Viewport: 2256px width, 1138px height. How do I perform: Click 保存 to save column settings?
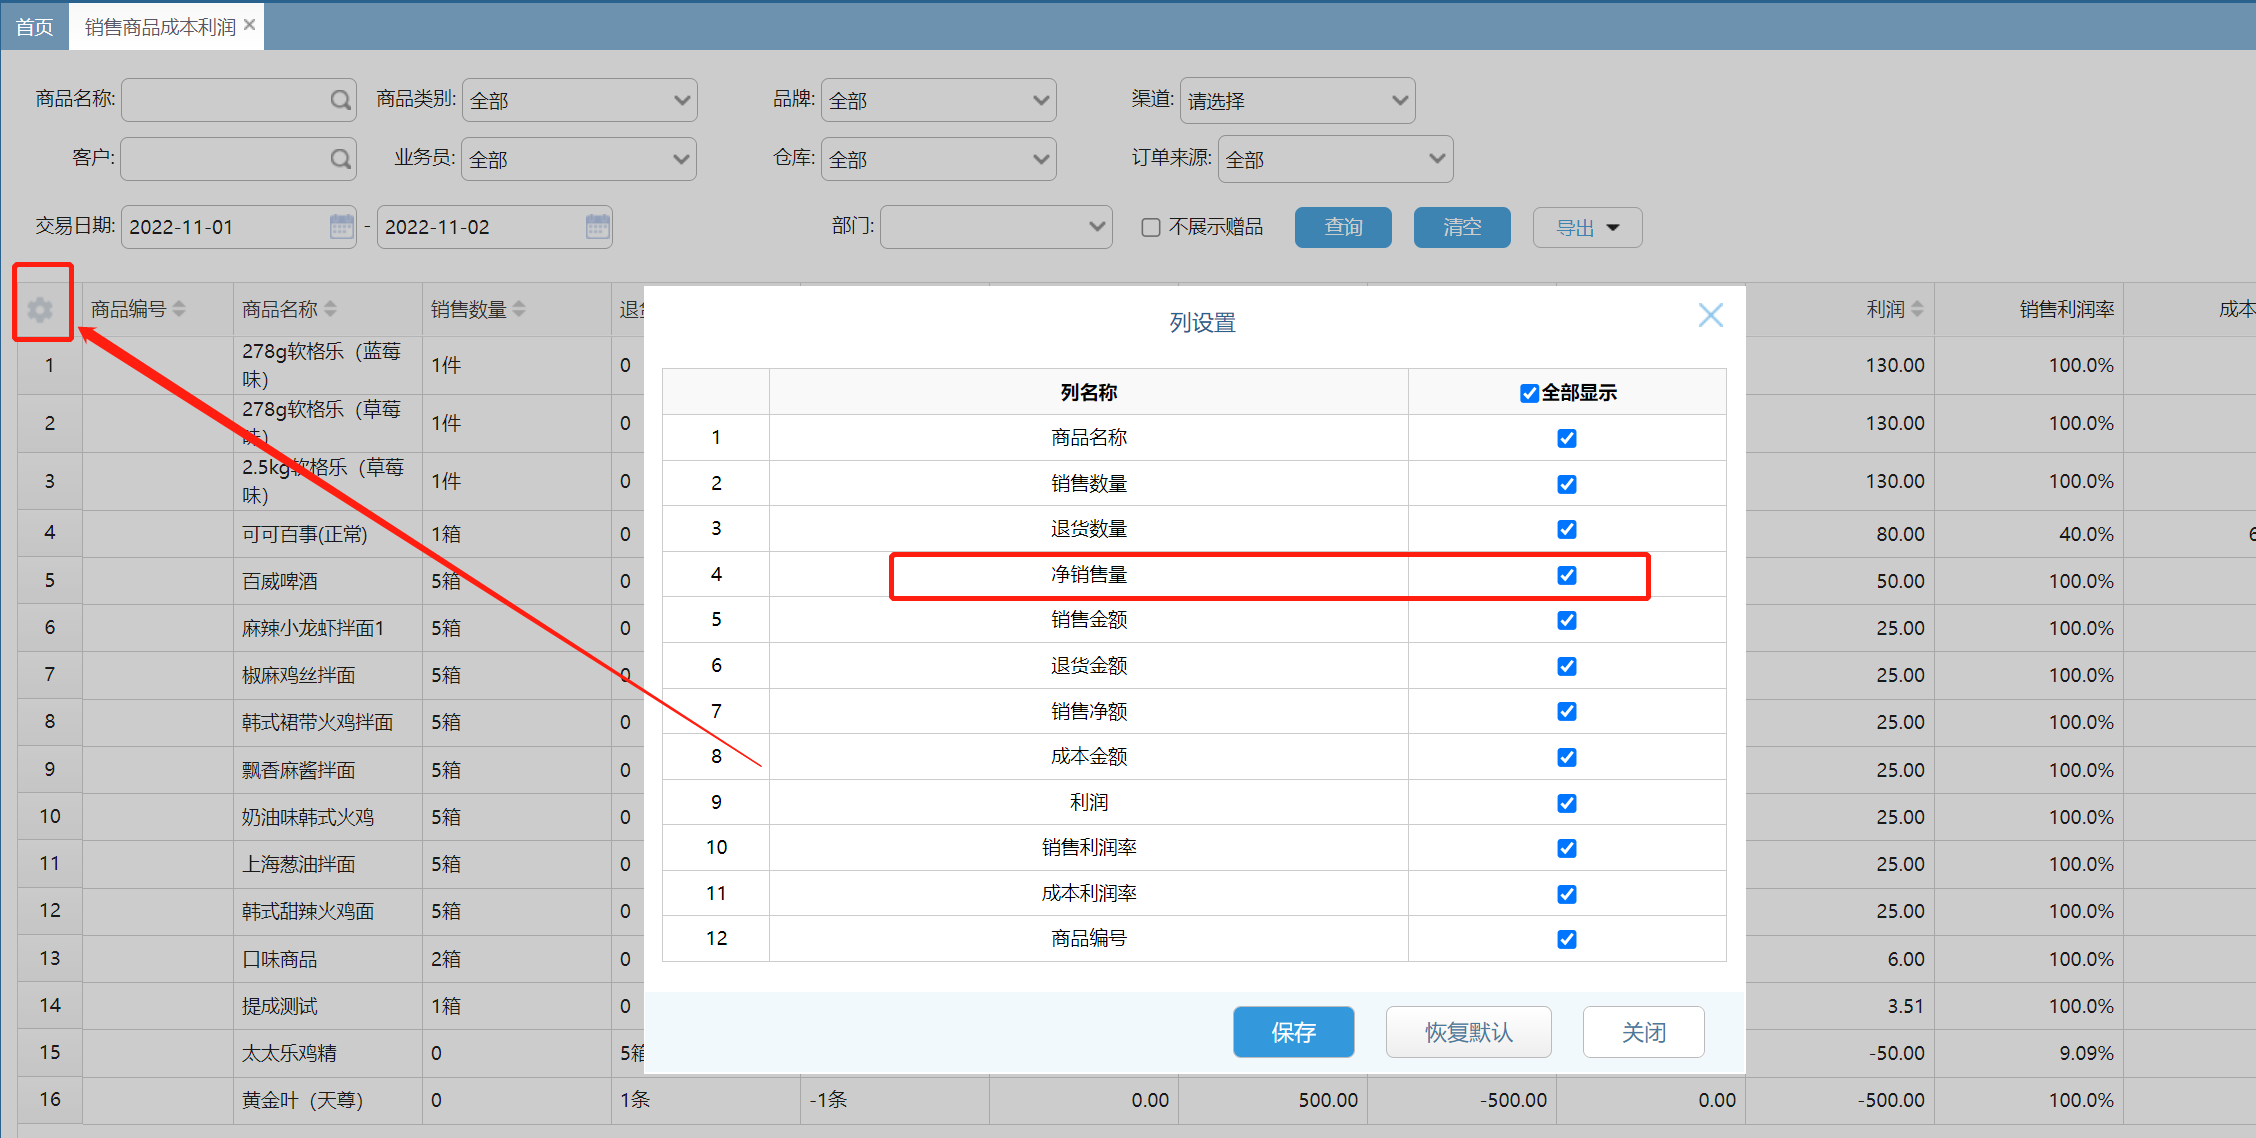(x=1293, y=1032)
